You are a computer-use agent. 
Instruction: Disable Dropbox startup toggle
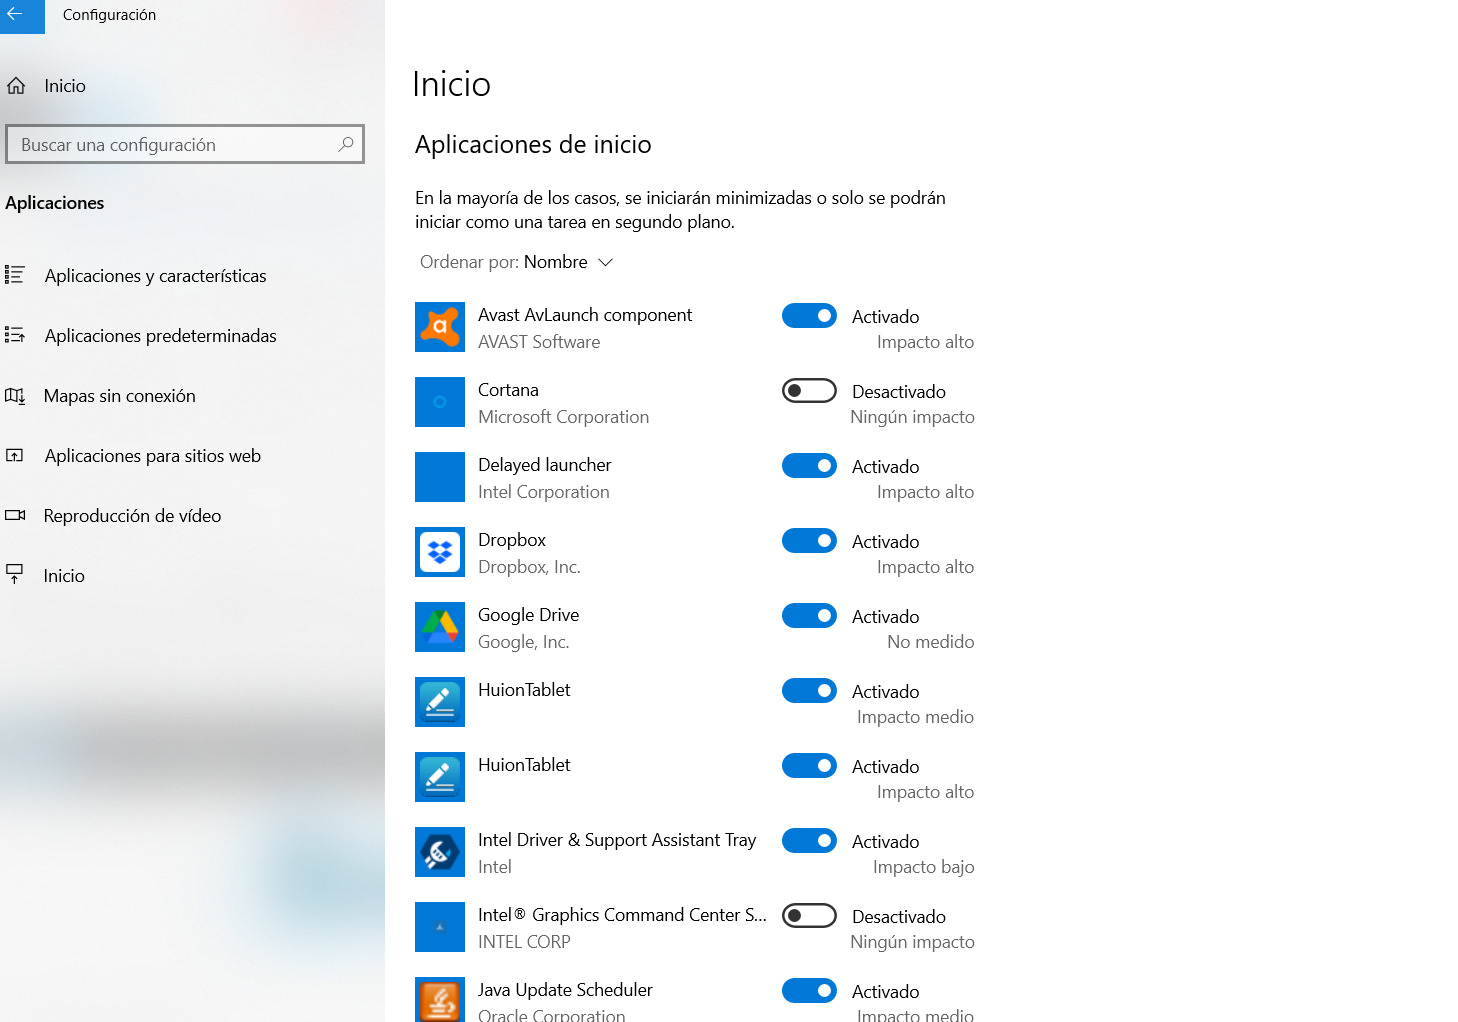[x=809, y=541]
